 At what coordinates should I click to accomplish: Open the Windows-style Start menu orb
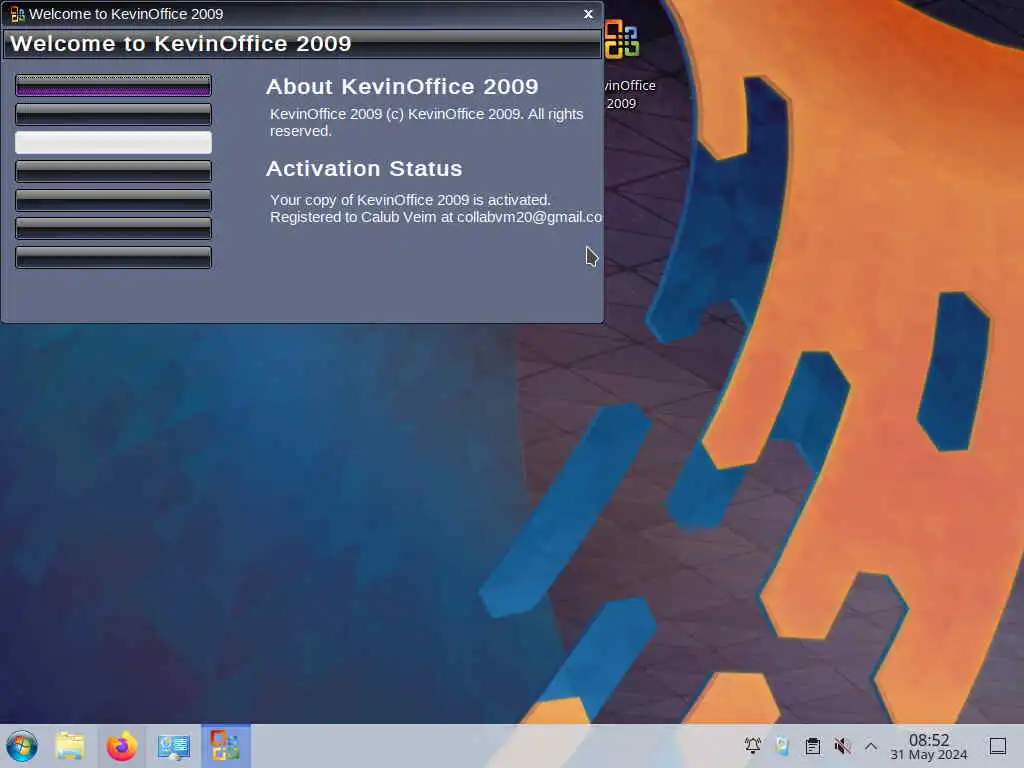coord(22,746)
